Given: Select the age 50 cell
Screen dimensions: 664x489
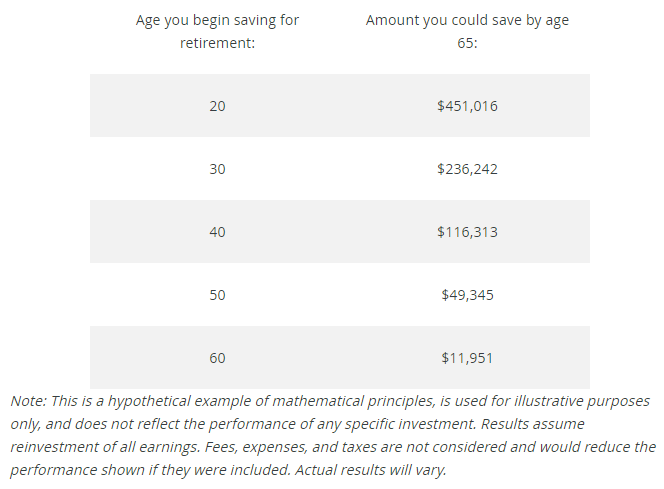Looking at the screenshot, I should [x=217, y=295].
